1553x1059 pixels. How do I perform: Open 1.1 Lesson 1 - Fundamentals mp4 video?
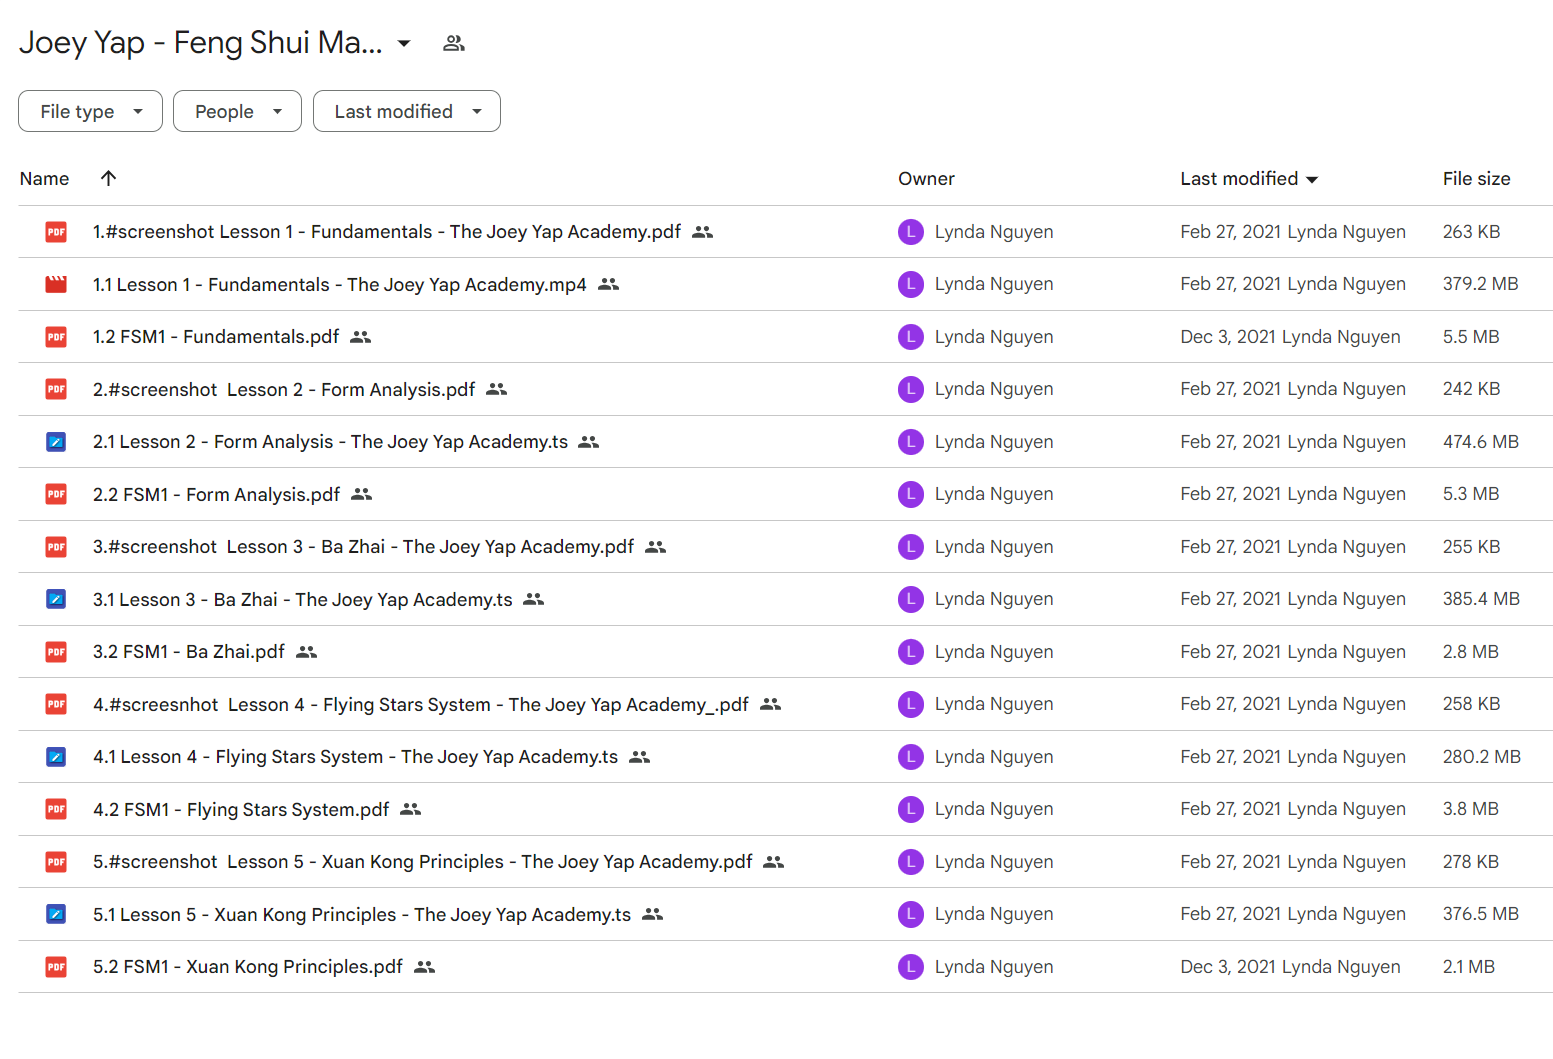tap(340, 284)
